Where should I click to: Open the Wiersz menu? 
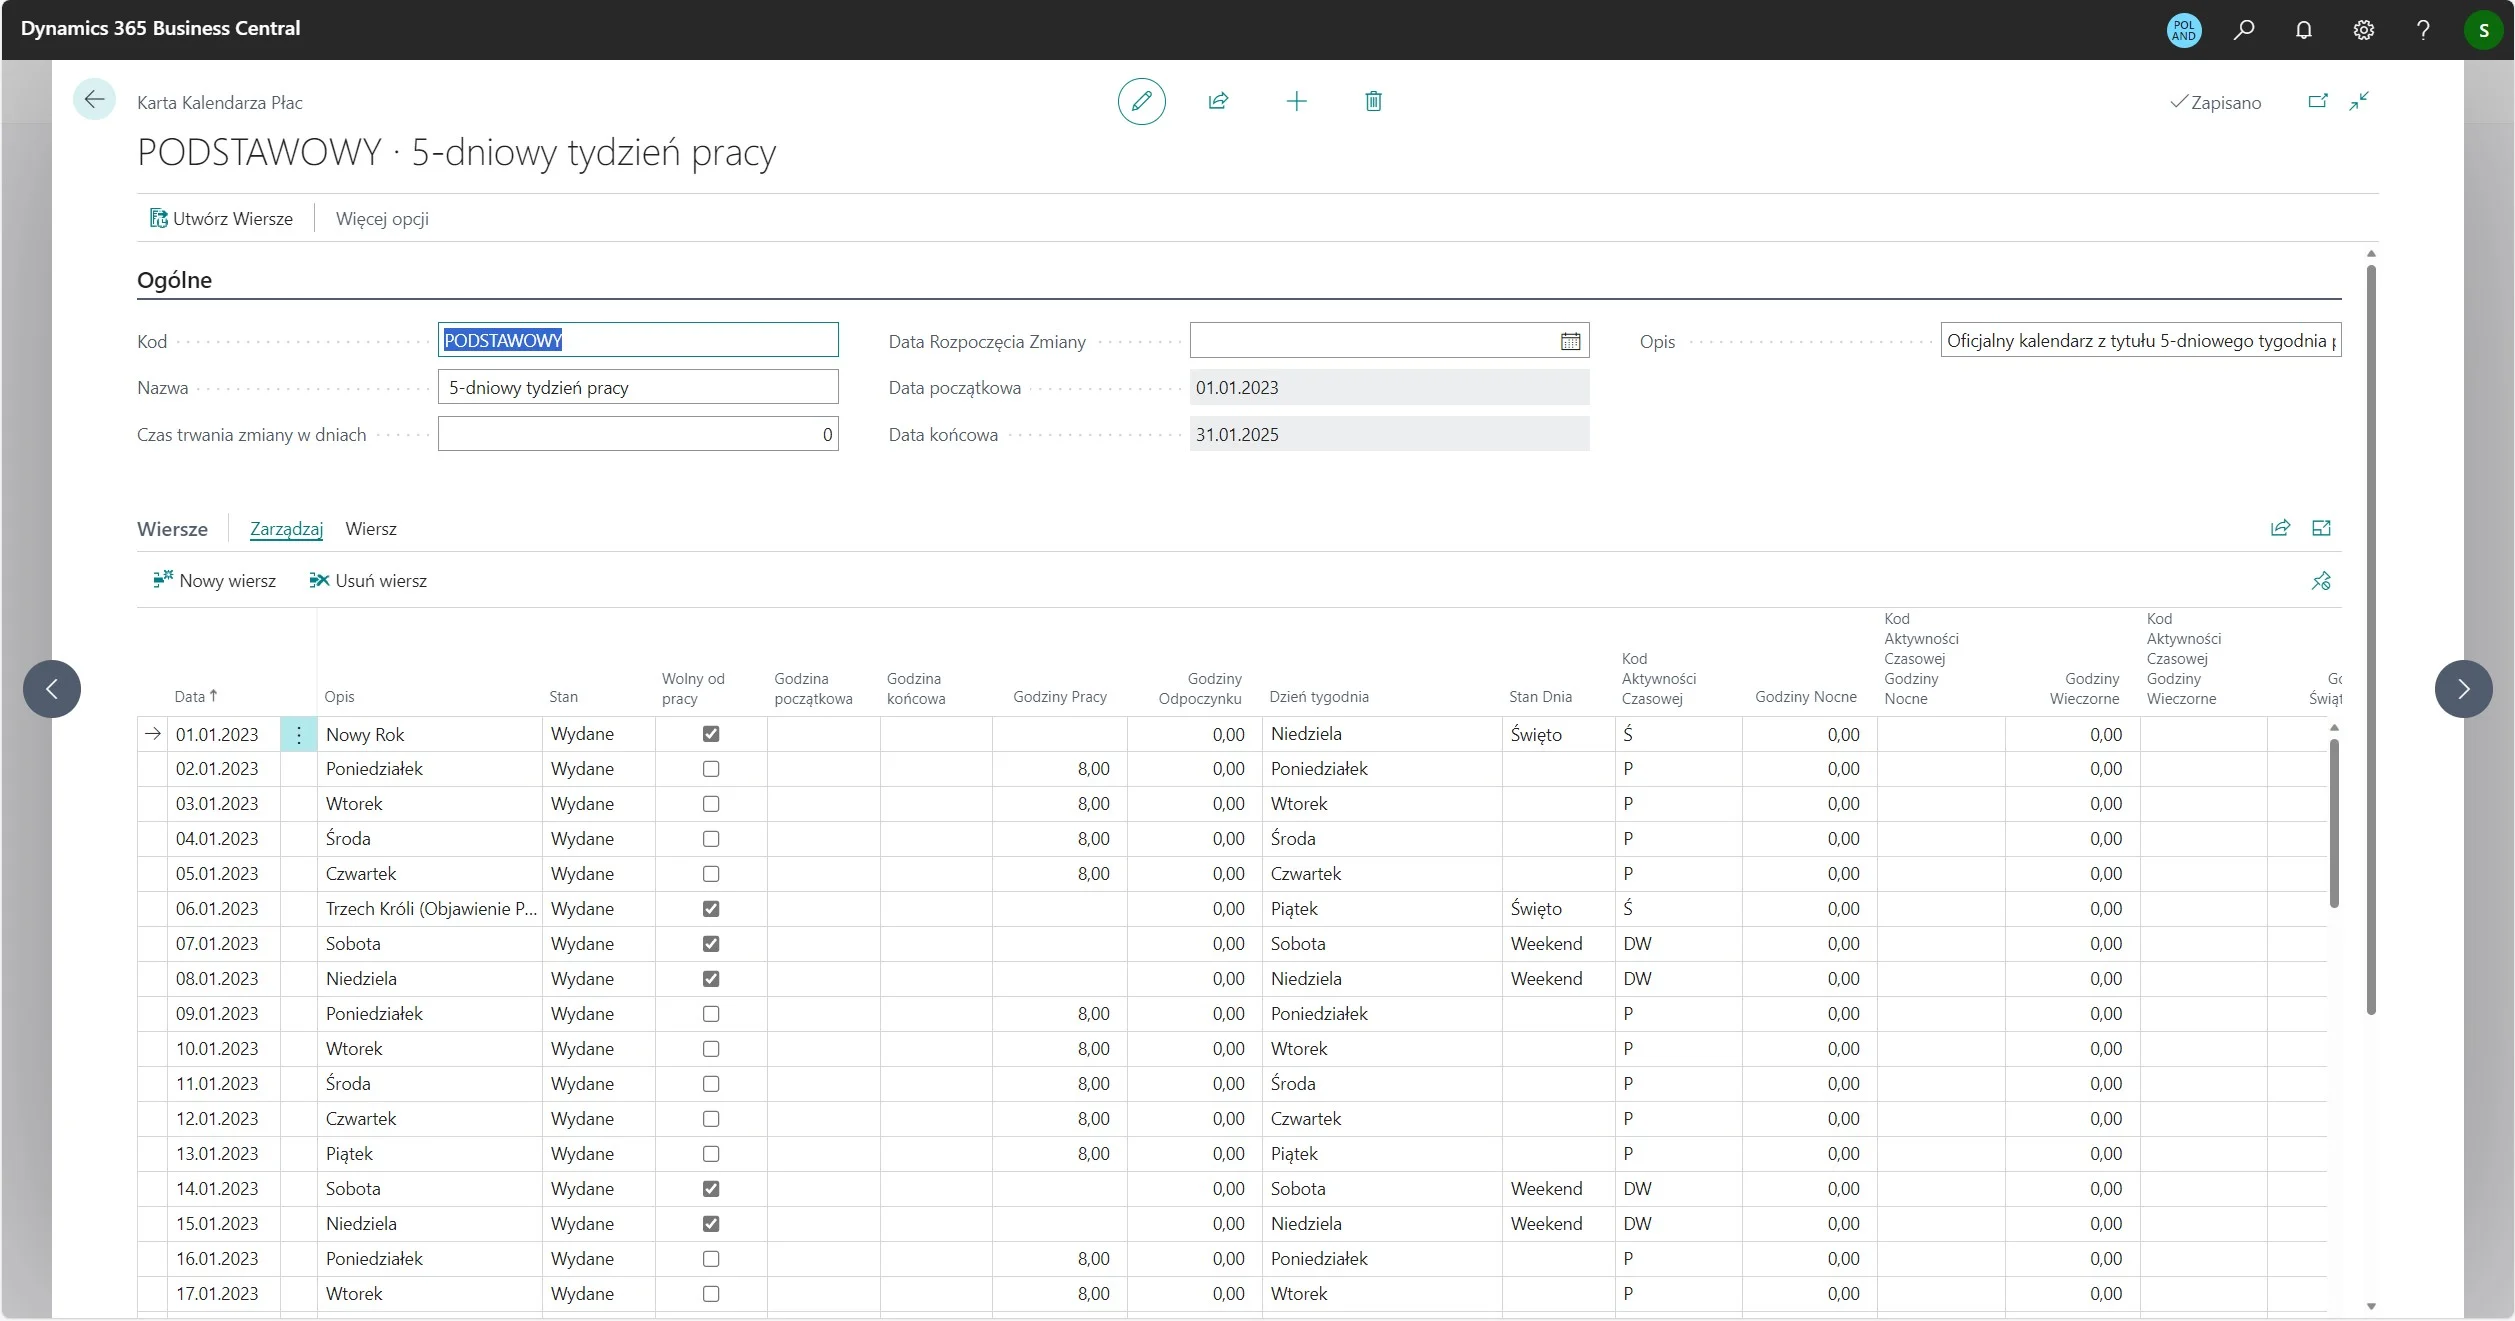(x=370, y=529)
